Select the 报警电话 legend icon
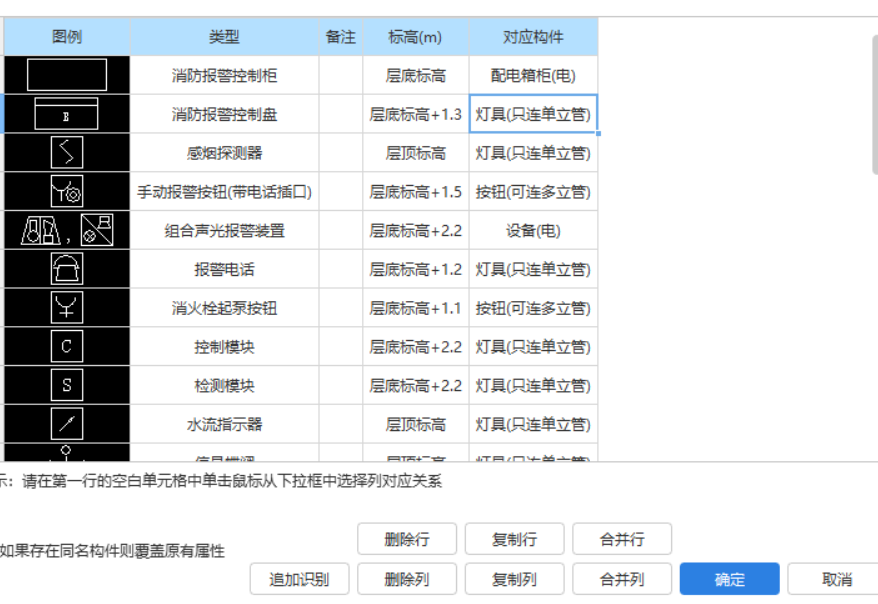This screenshot has height=604, width=878. click(67, 269)
